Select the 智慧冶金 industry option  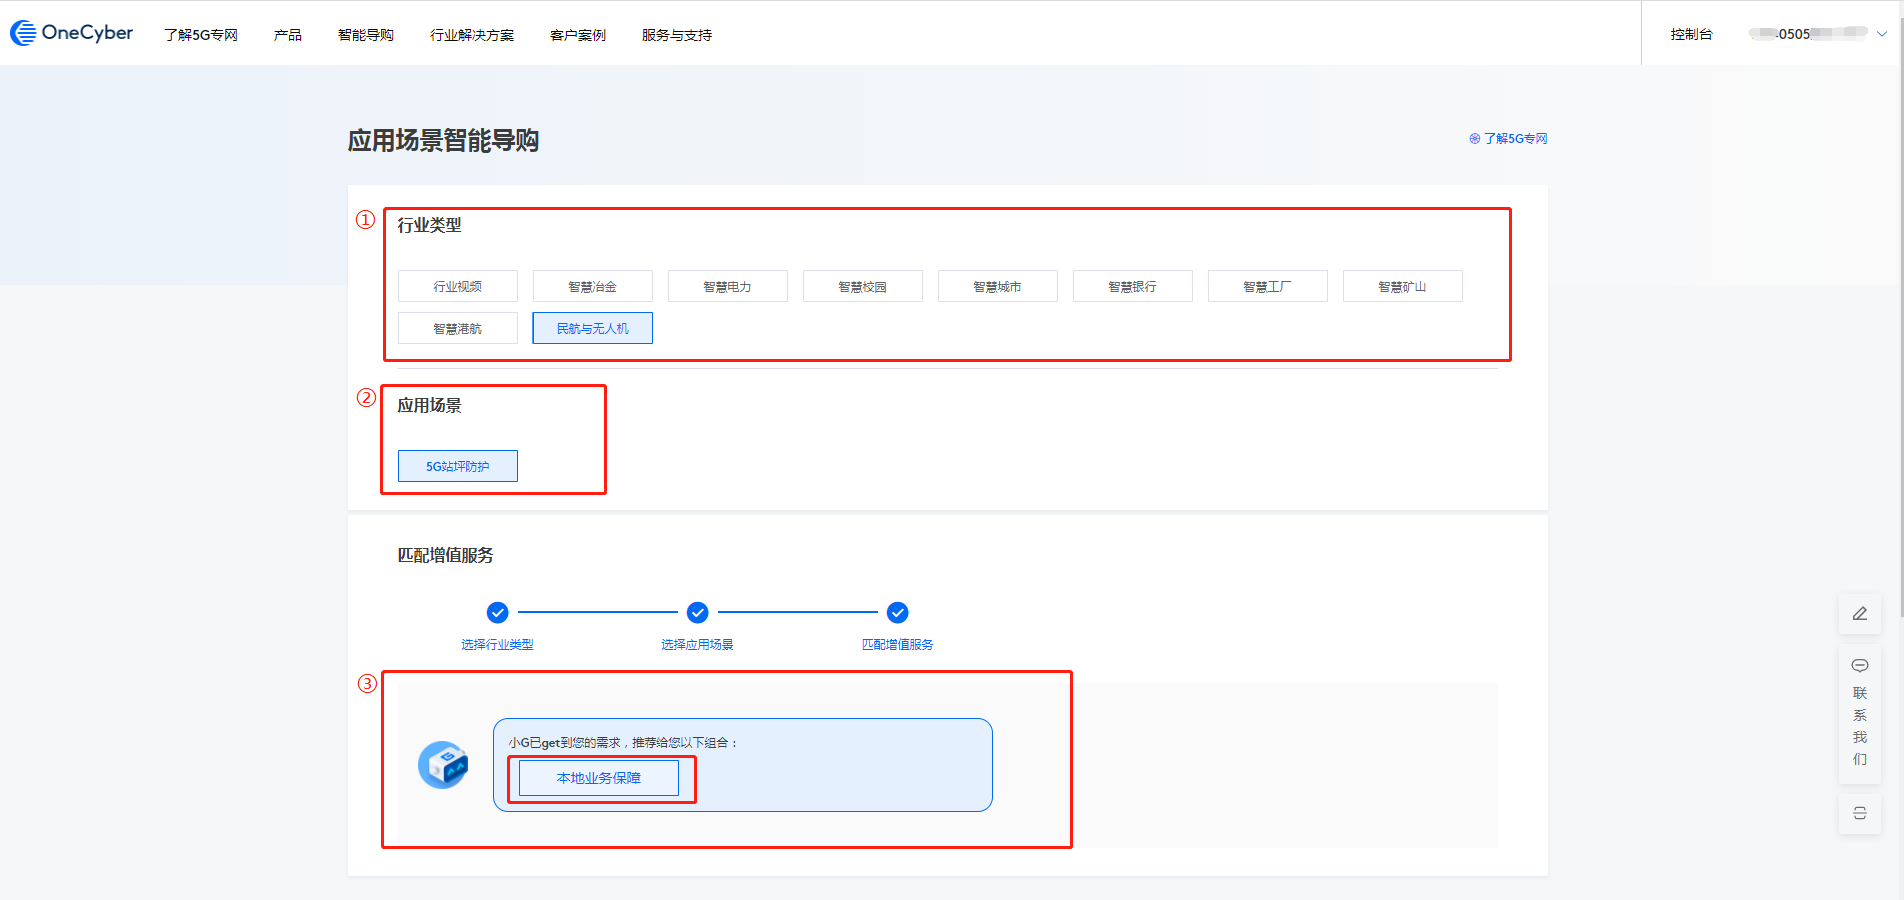[592, 286]
